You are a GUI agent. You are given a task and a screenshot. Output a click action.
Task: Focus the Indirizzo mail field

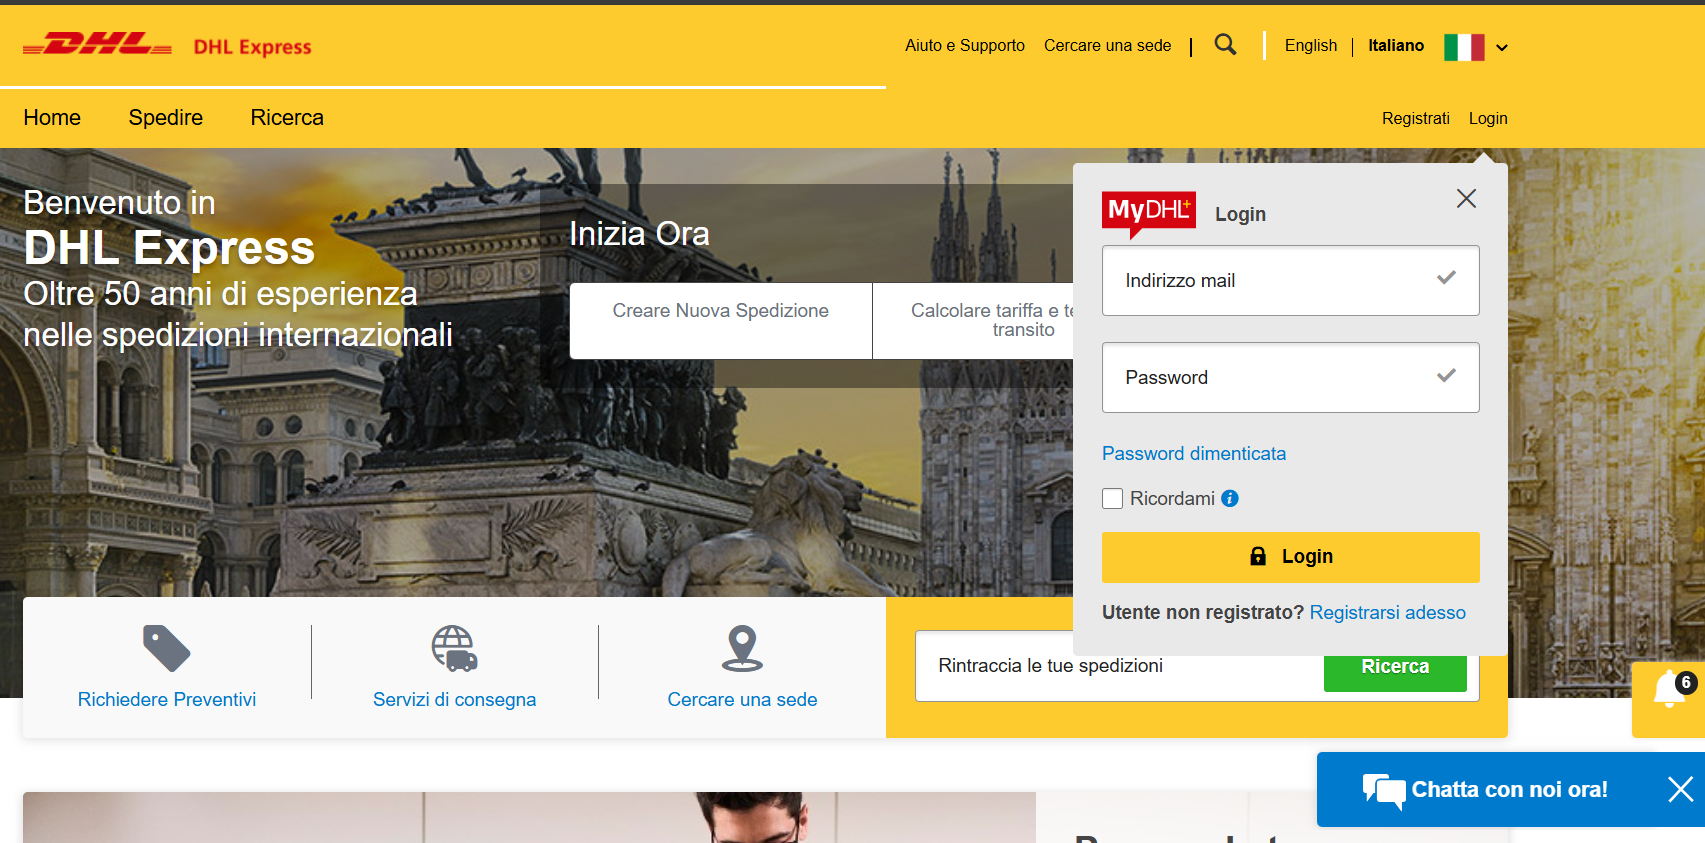point(1290,281)
